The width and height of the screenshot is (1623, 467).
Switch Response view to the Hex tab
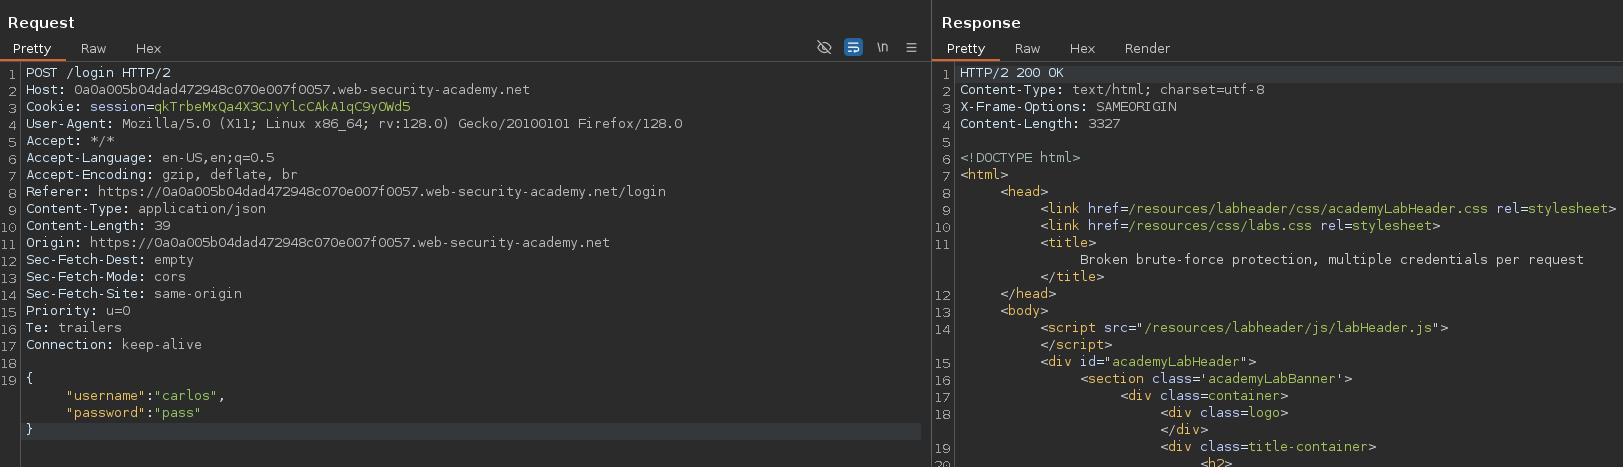coord(1082,48)
